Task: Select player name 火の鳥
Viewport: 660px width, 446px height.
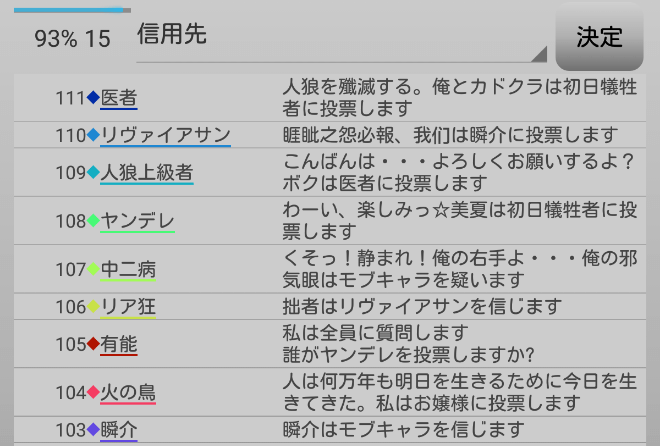Action: click(128, 392)
